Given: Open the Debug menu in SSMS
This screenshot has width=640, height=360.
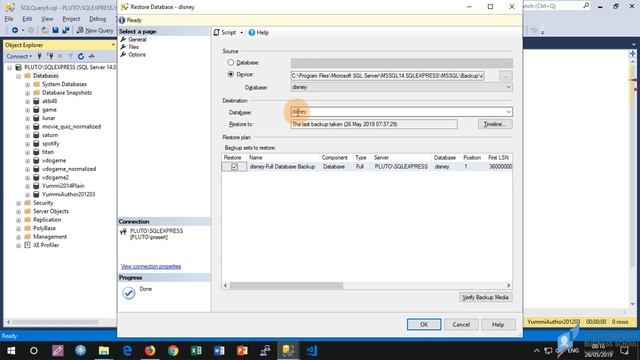Looking at the screenshot, I should (97, 19).
